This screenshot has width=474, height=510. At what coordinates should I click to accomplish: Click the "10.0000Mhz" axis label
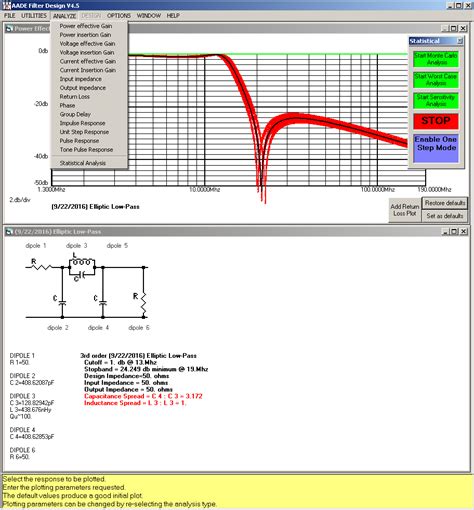click(x=204, y=190)
